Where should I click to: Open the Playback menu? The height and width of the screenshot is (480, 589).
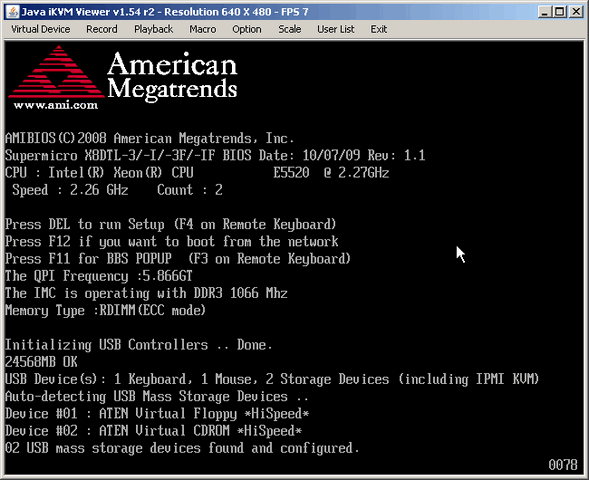click(153, 29)
